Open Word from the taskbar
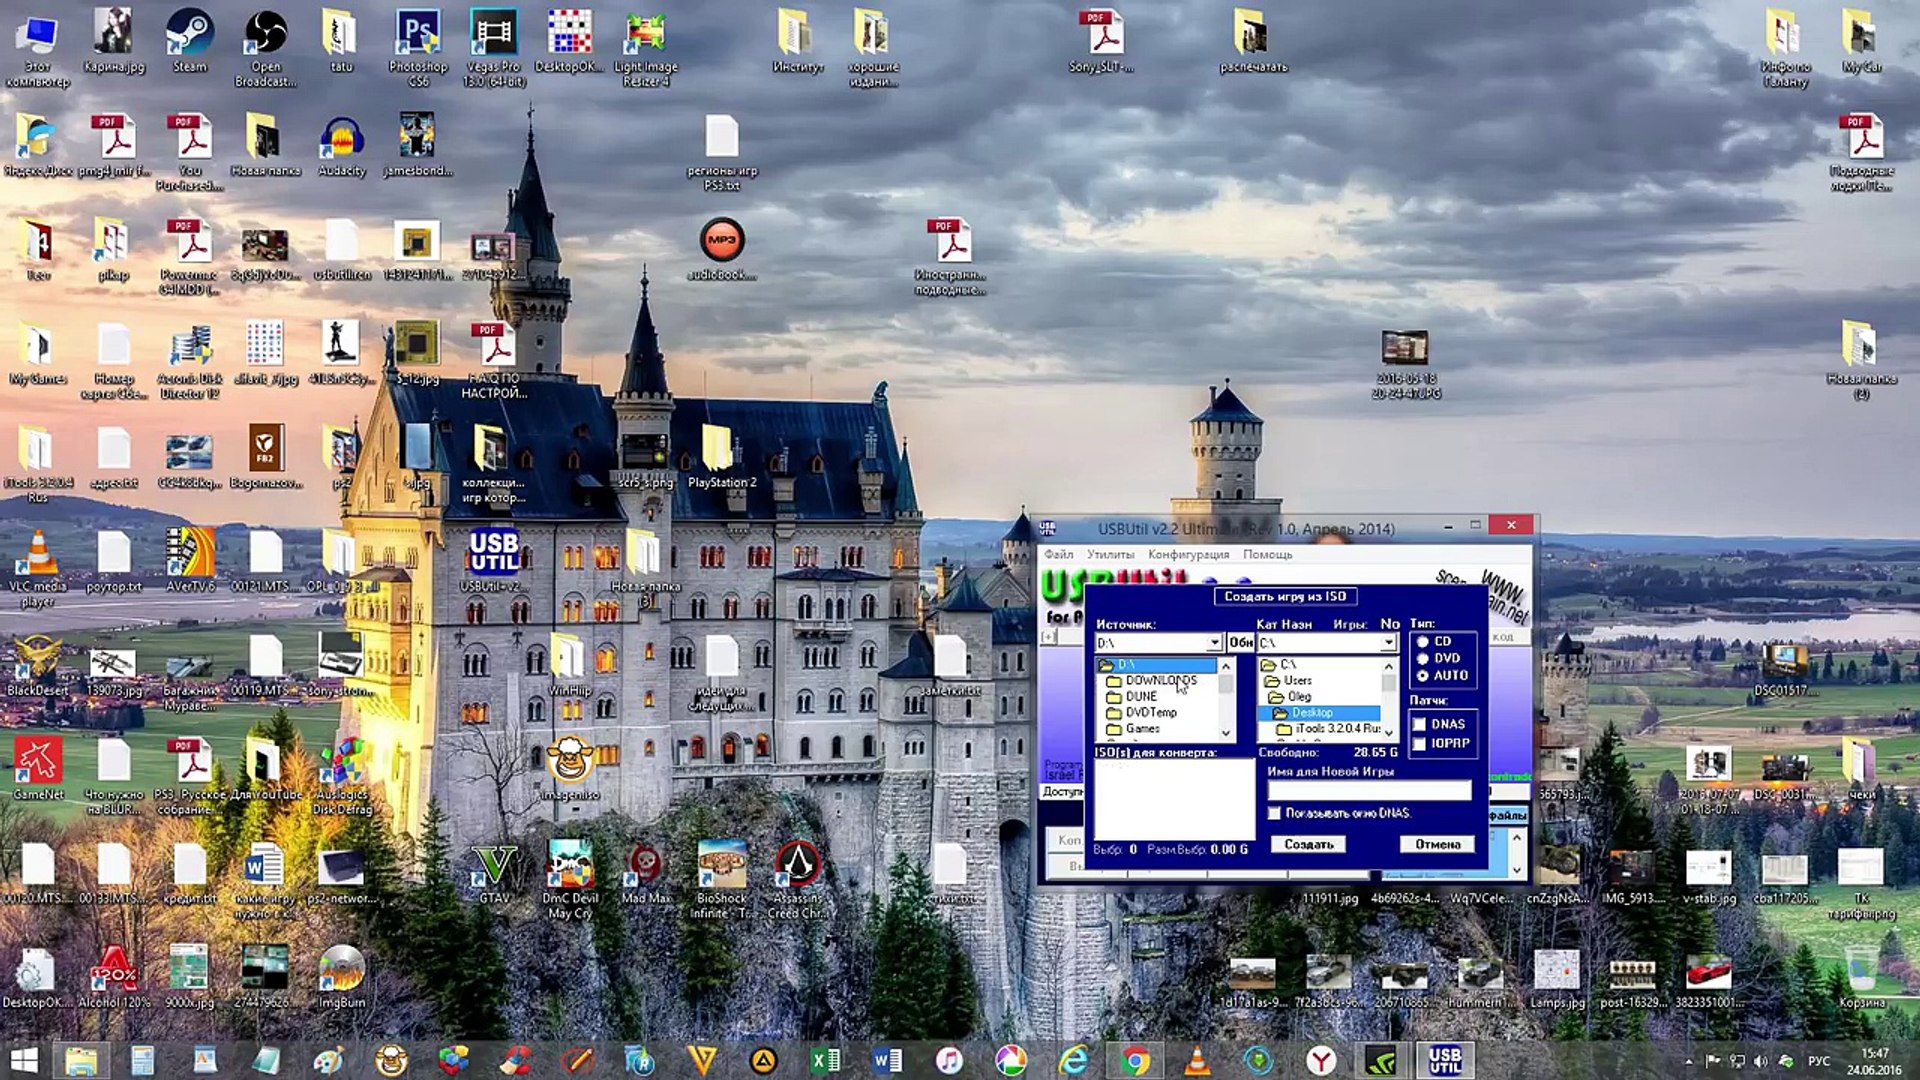The width and height of the screenshot is (1920, 1080). [x=887, y=1060]
